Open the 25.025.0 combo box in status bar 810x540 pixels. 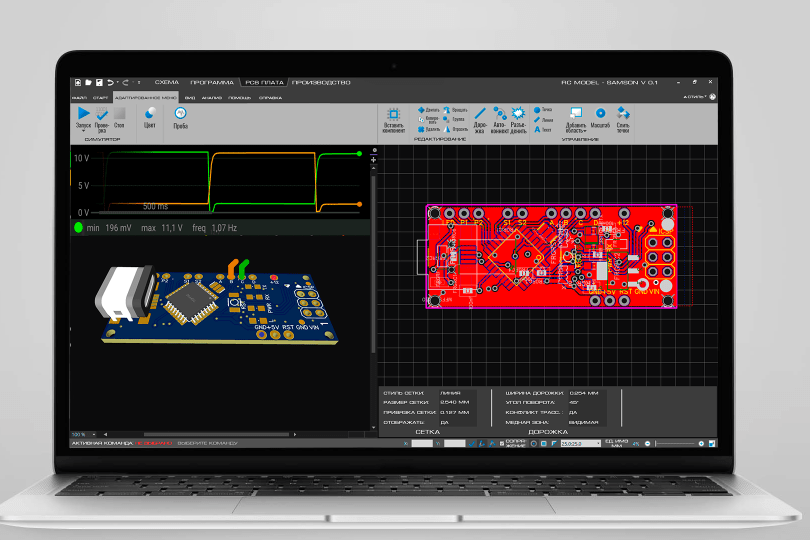(x=581, y=443)
